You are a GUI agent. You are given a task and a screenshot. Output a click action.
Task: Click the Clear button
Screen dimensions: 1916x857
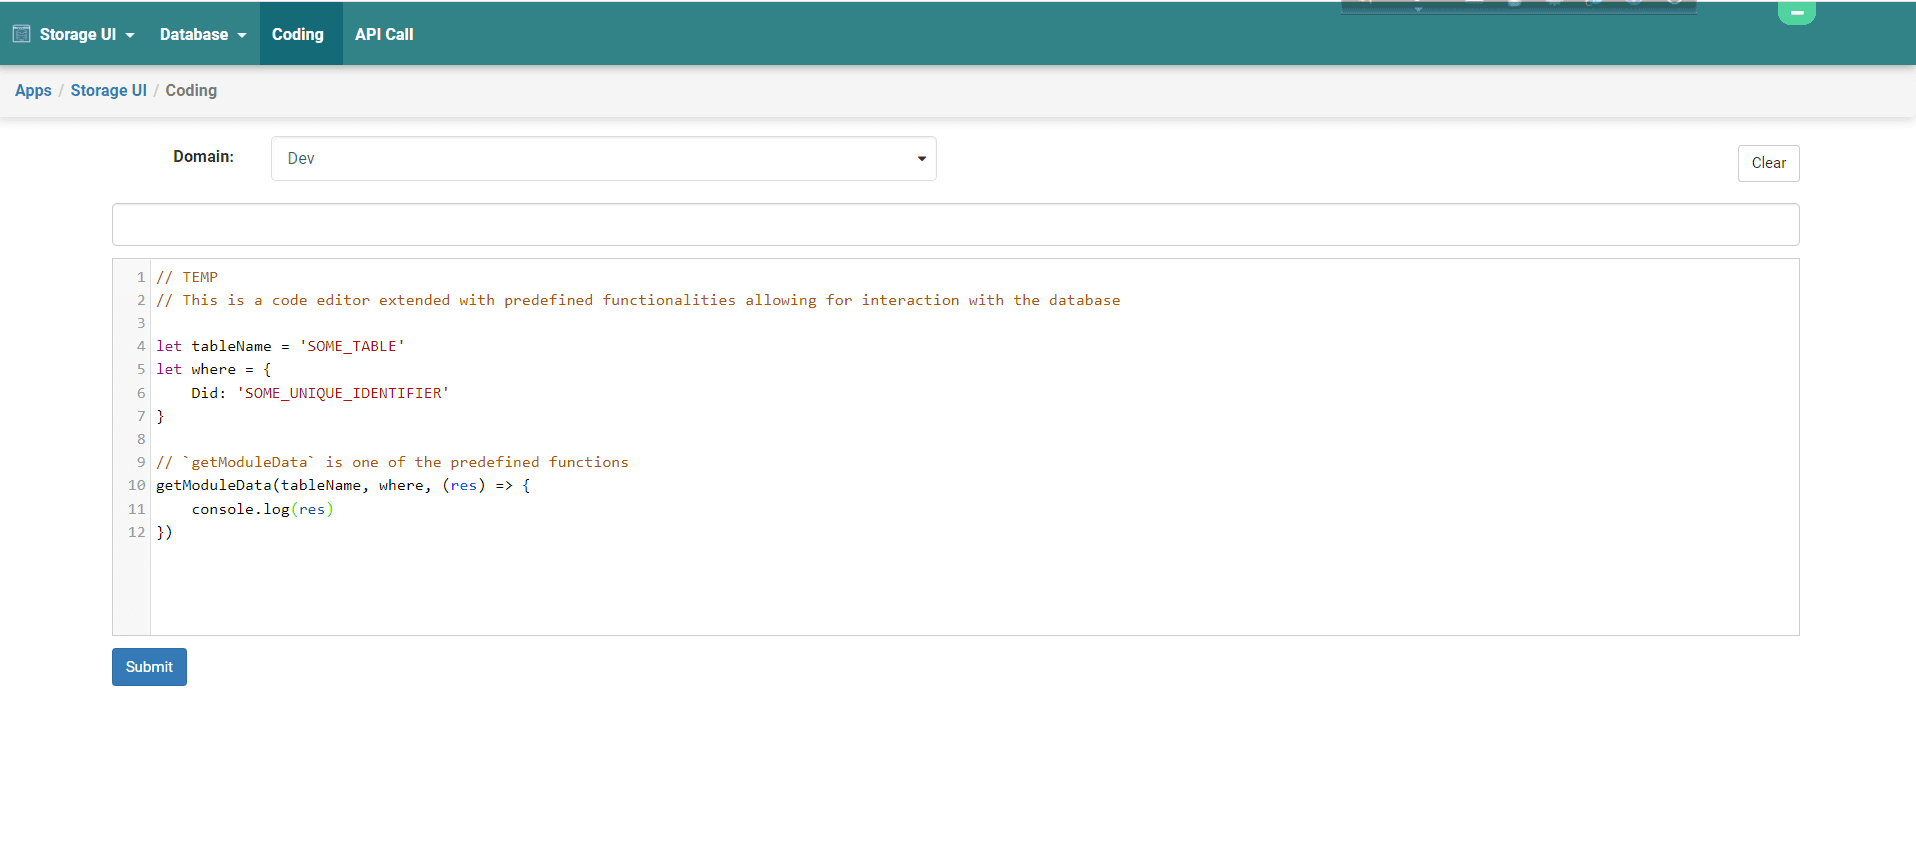pos(1768,163)
